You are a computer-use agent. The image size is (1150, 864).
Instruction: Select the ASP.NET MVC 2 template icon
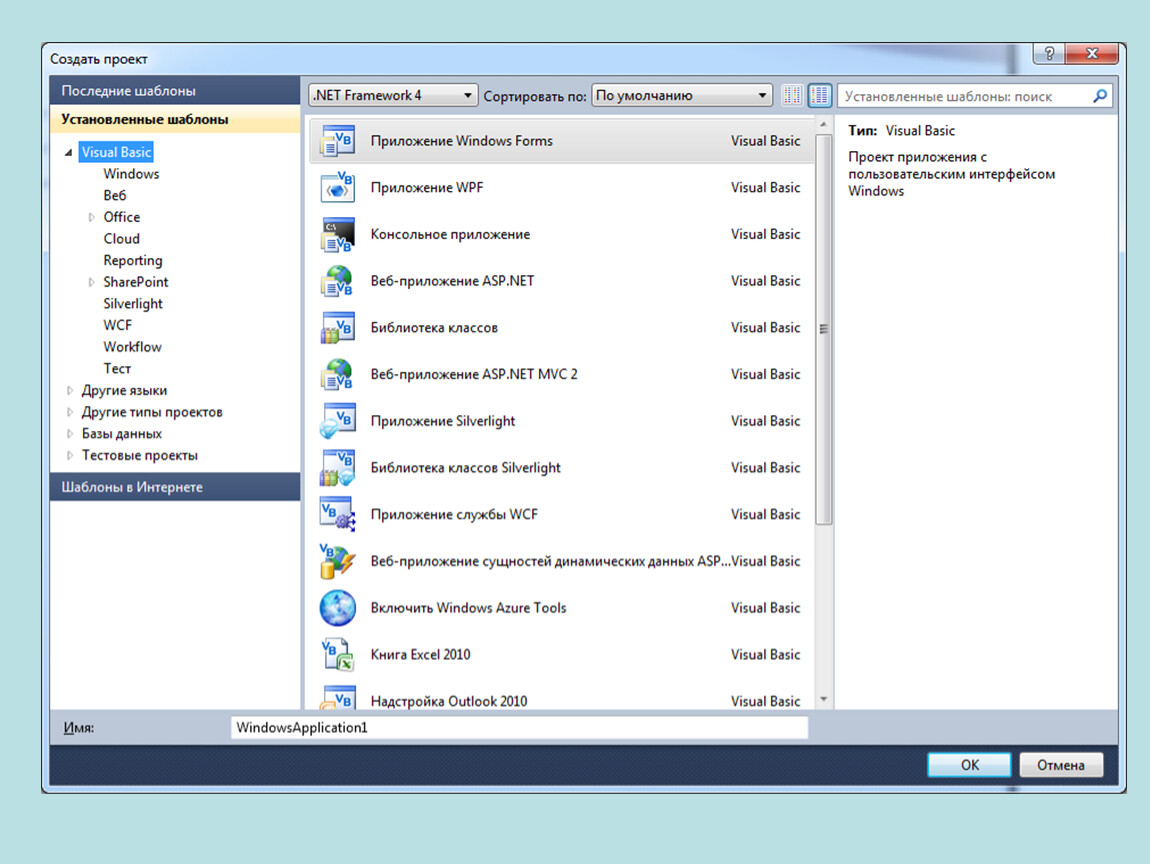click(x=337, y=375)
